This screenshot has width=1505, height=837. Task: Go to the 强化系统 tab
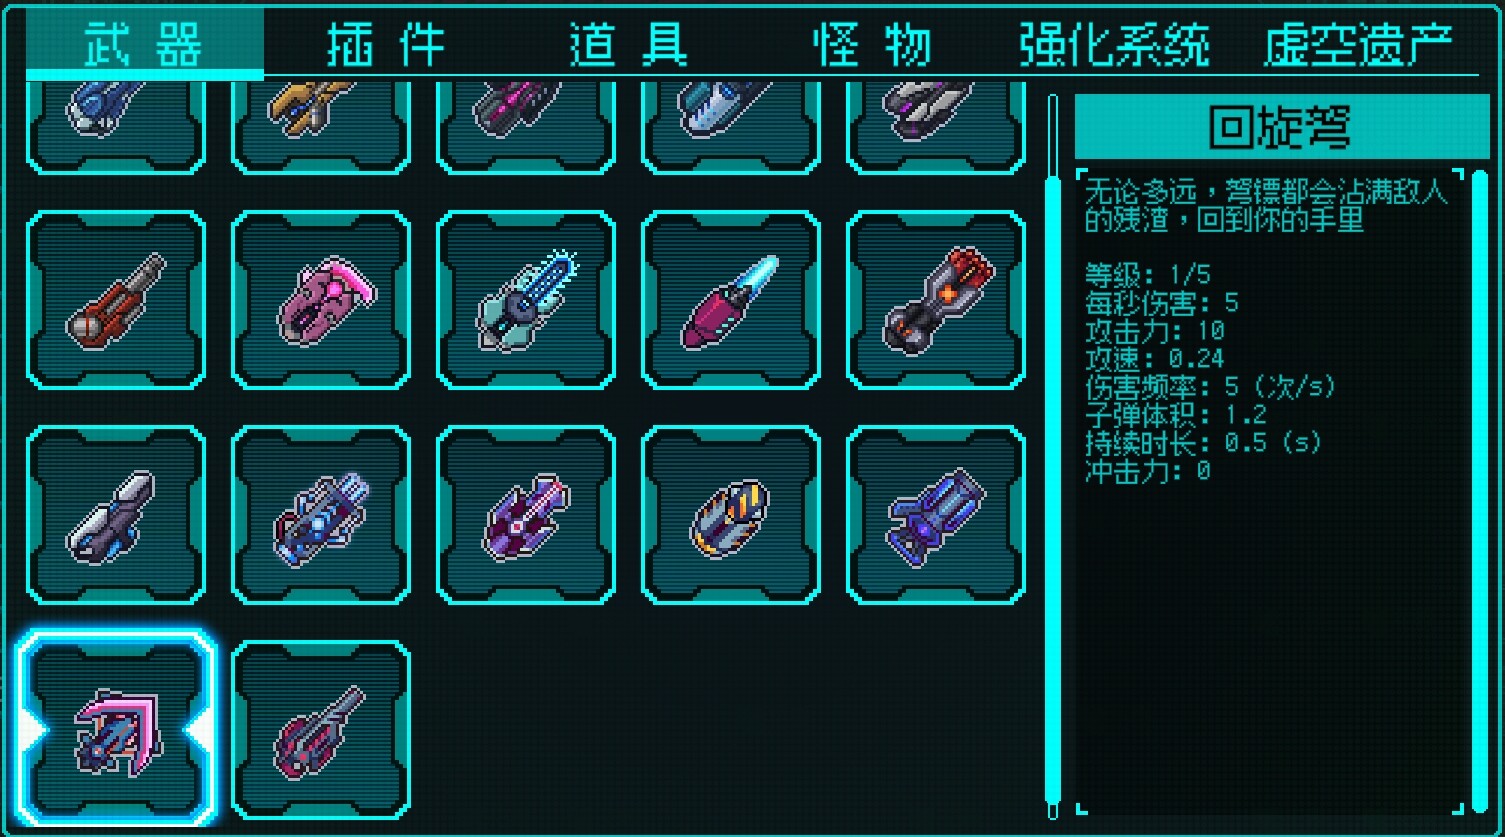tap(1115, 45)
